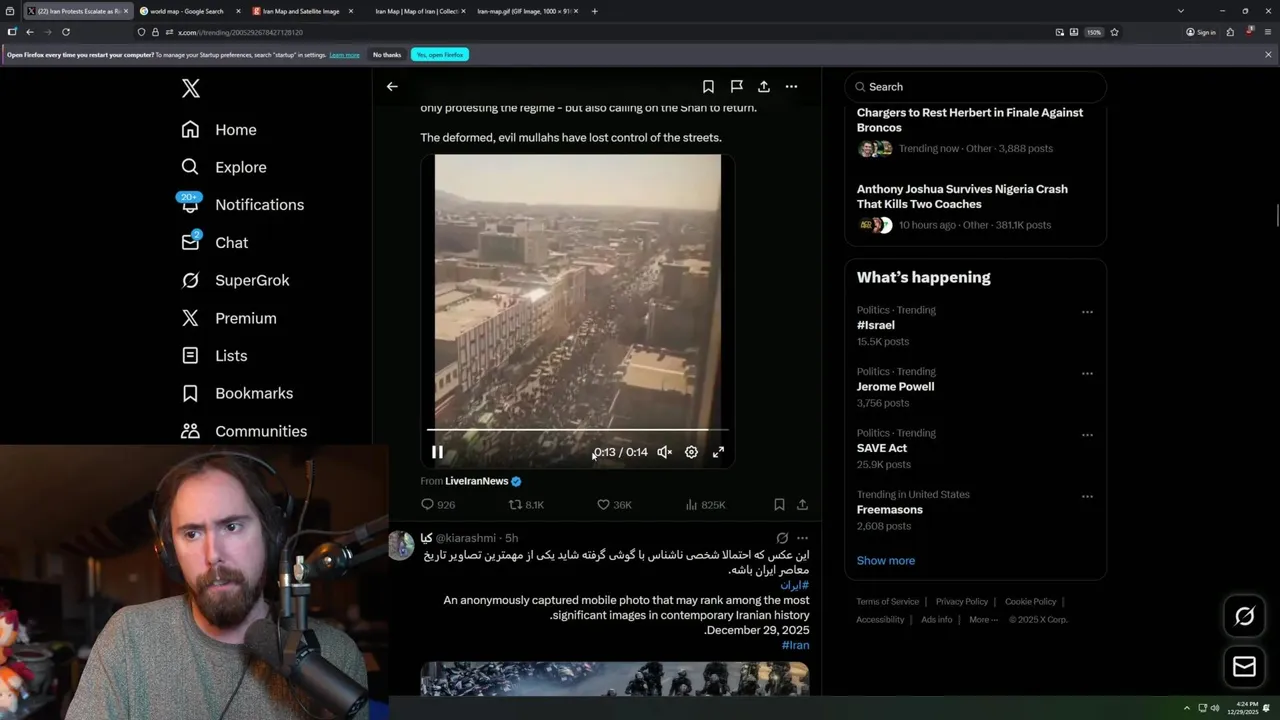This screenshot has width=1280, height=720.
Task: View the 825K post views analytics
Action: [705, 505]
